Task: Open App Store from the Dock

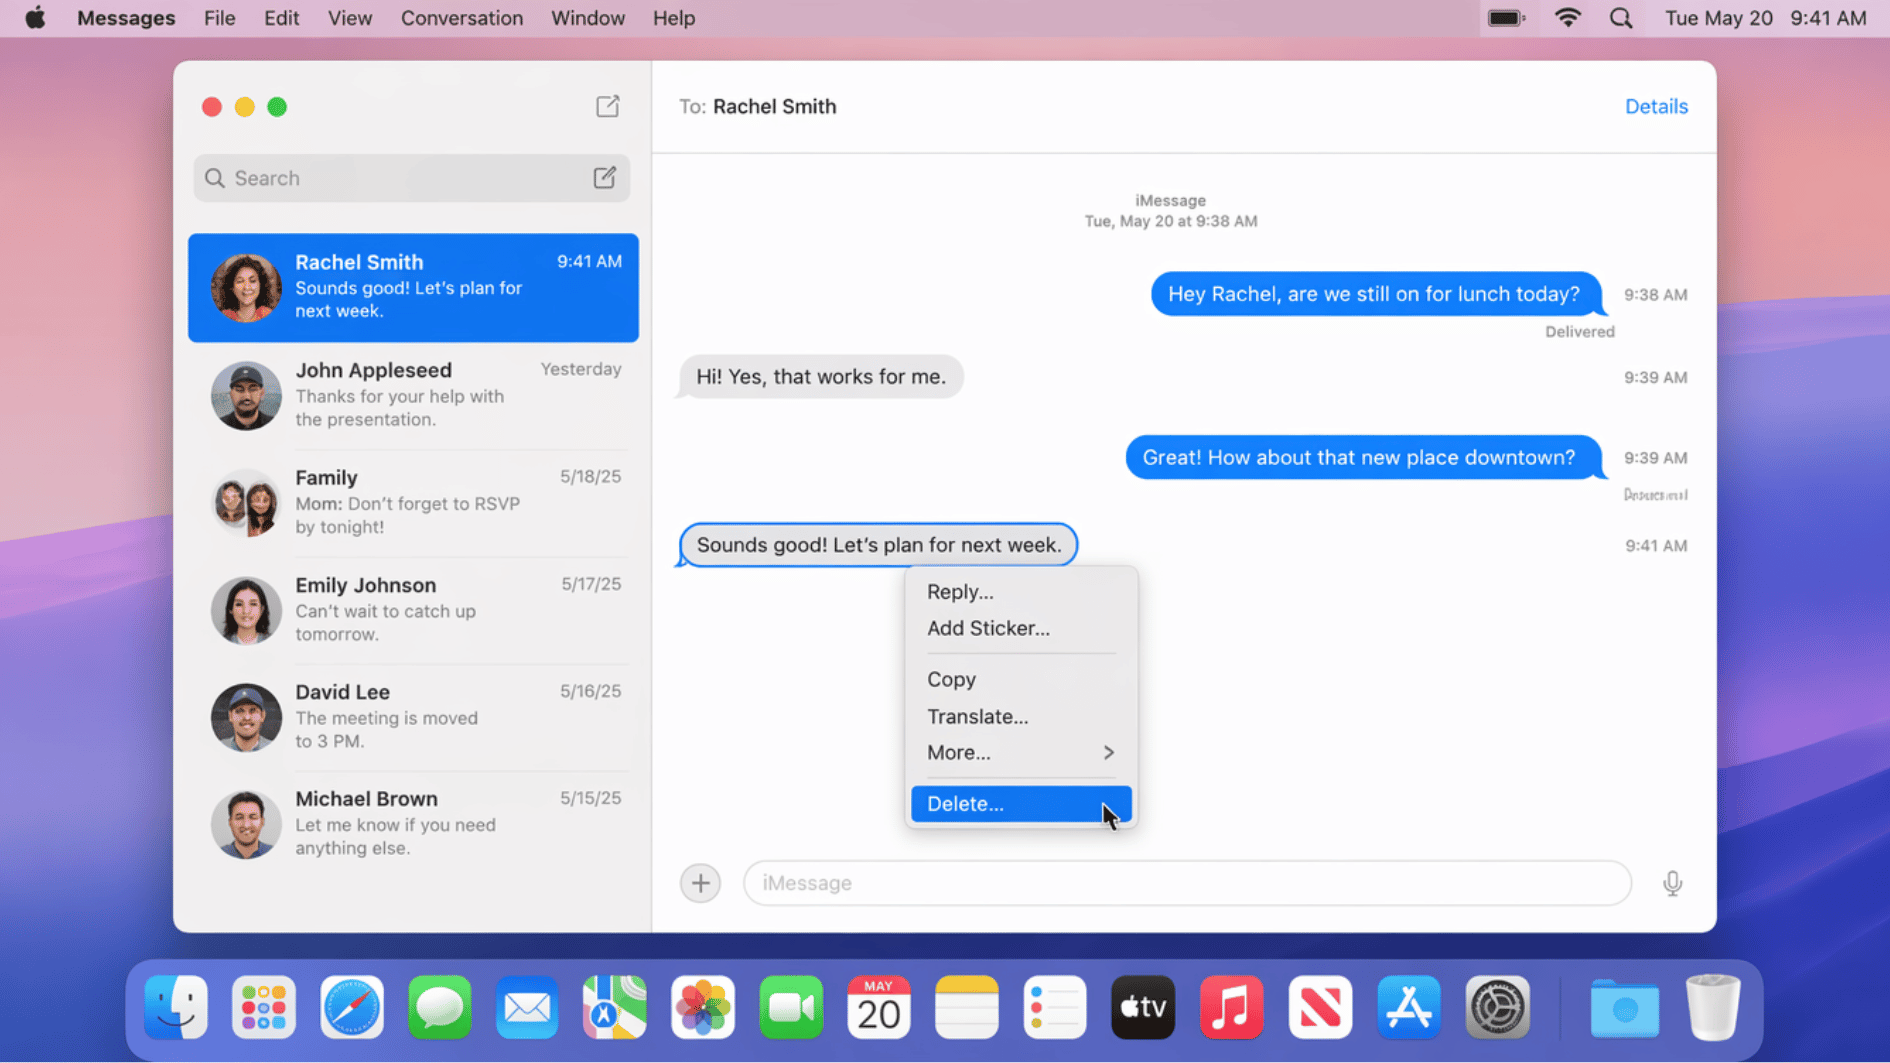Action: tap(1408, 1007)
